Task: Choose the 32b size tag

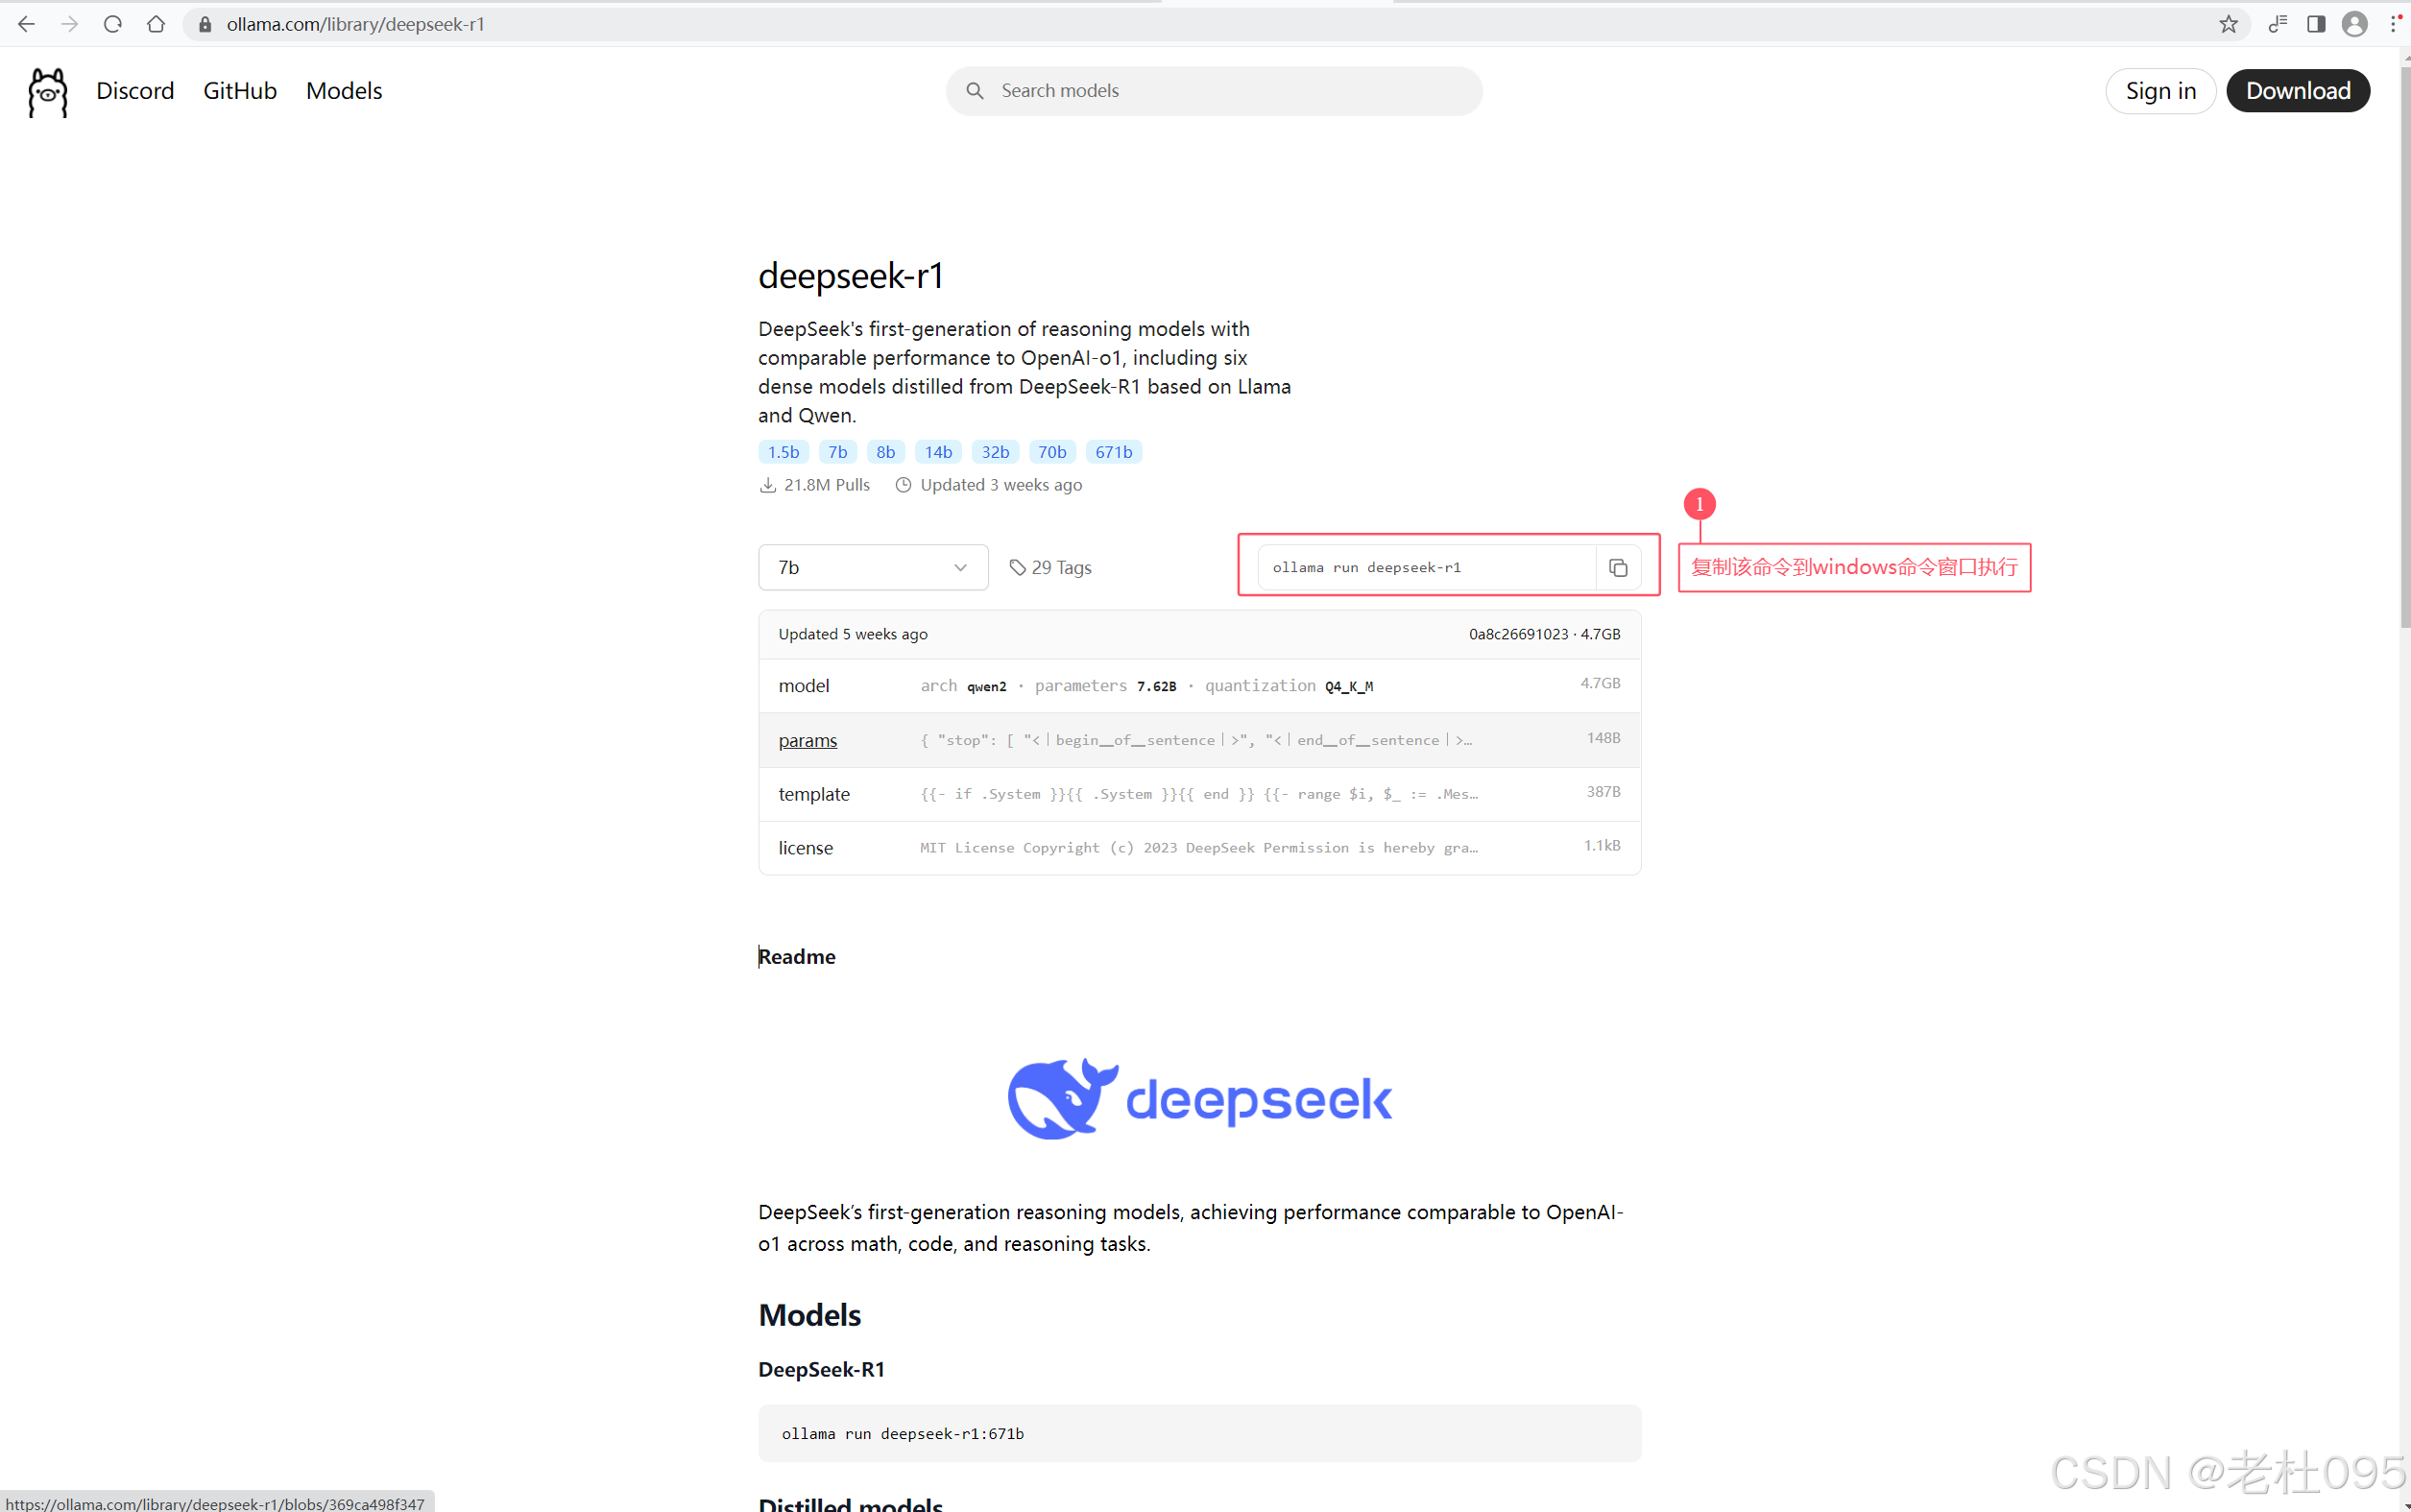Action: [995, 452]
